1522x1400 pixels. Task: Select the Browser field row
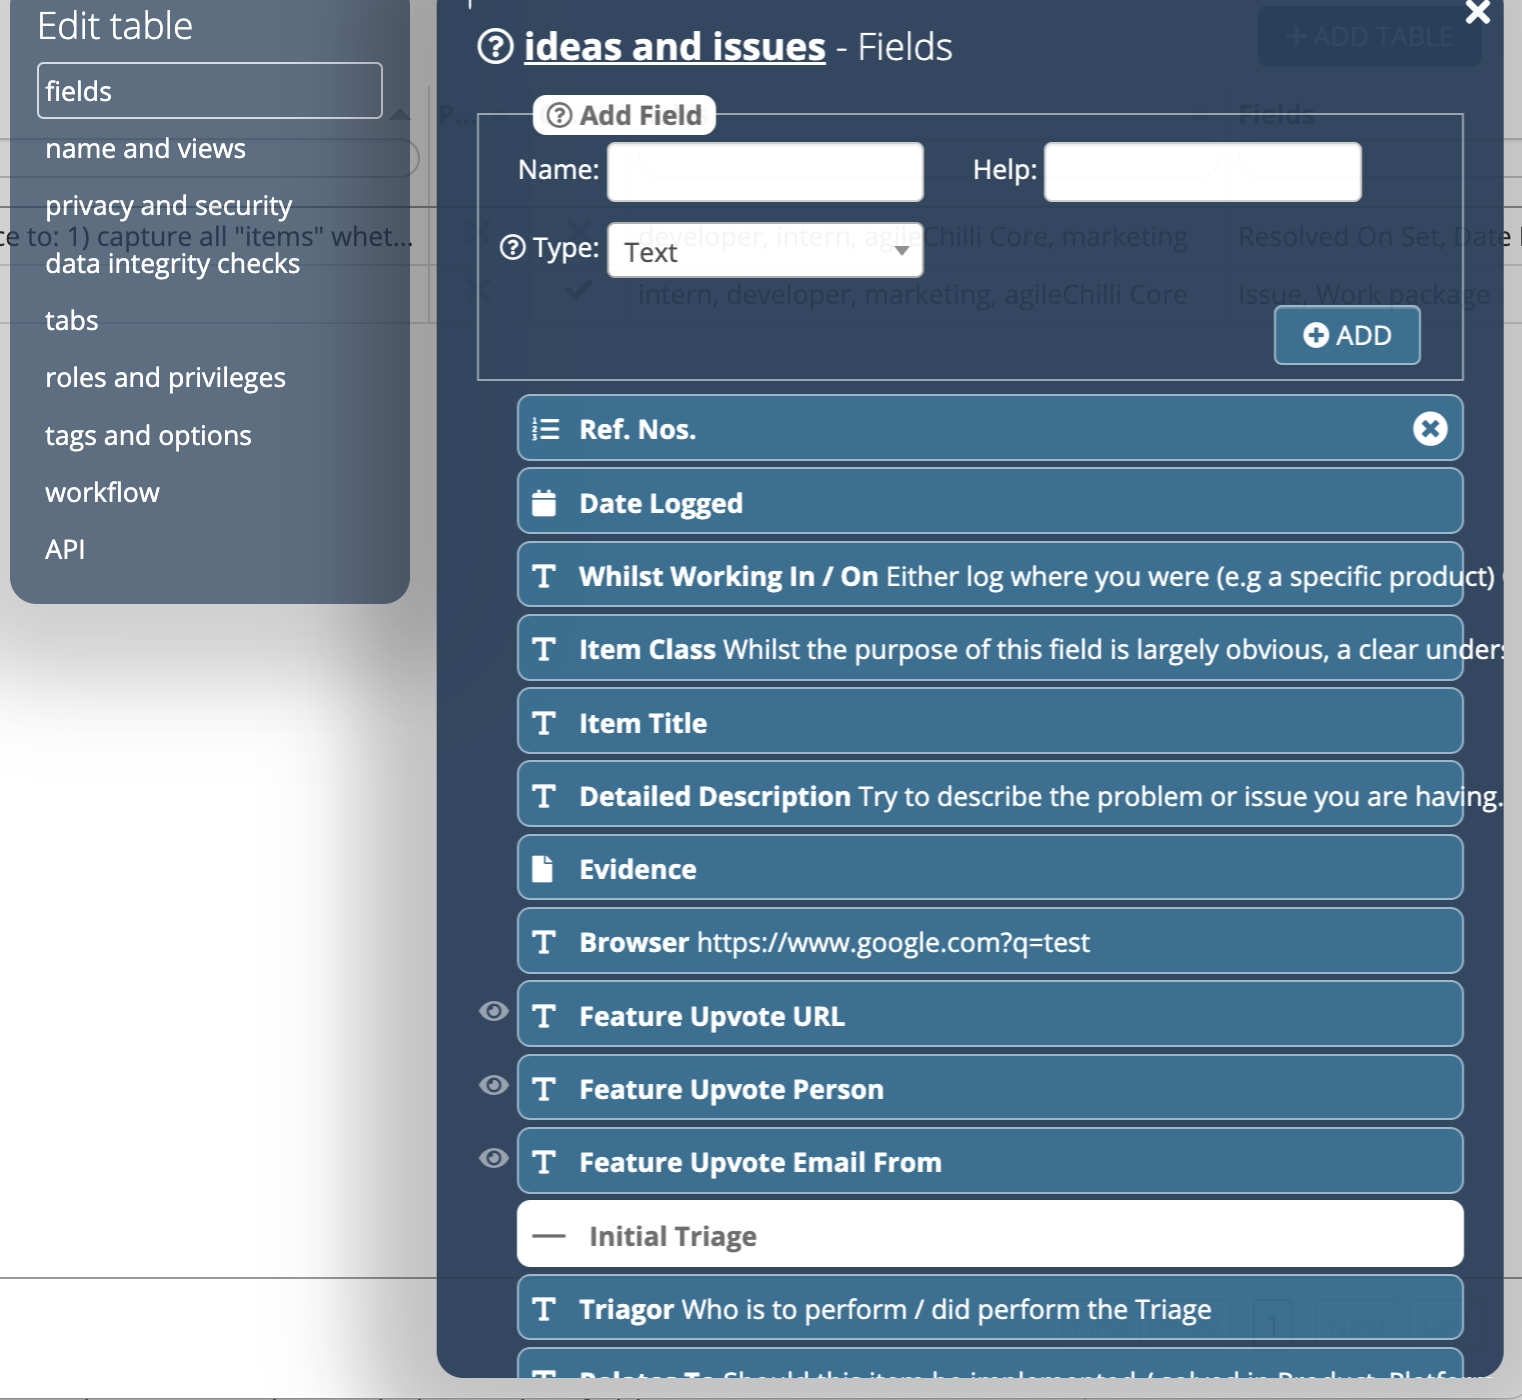click(x=990, y=941)
